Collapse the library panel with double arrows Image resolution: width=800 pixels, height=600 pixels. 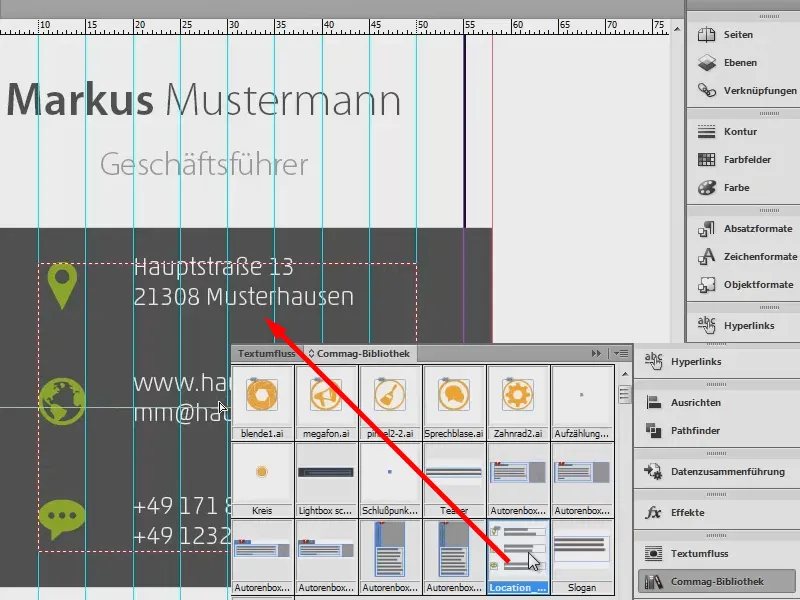coord(596,353)
